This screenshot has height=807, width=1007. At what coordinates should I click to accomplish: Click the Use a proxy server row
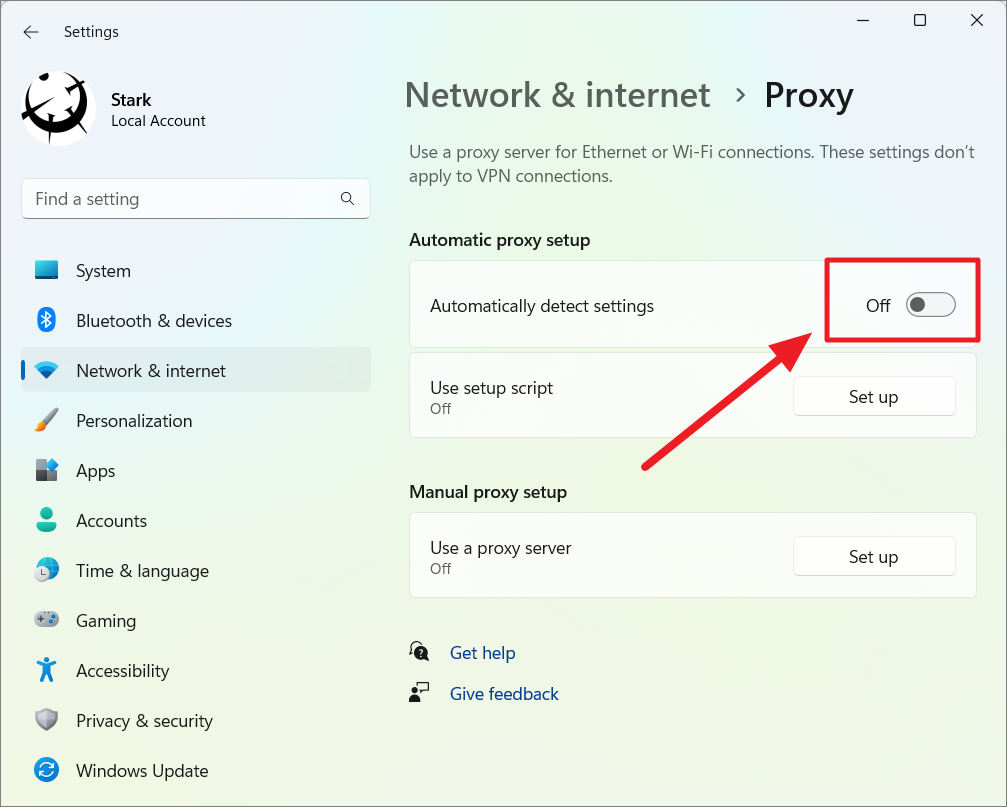click(600, 556)
